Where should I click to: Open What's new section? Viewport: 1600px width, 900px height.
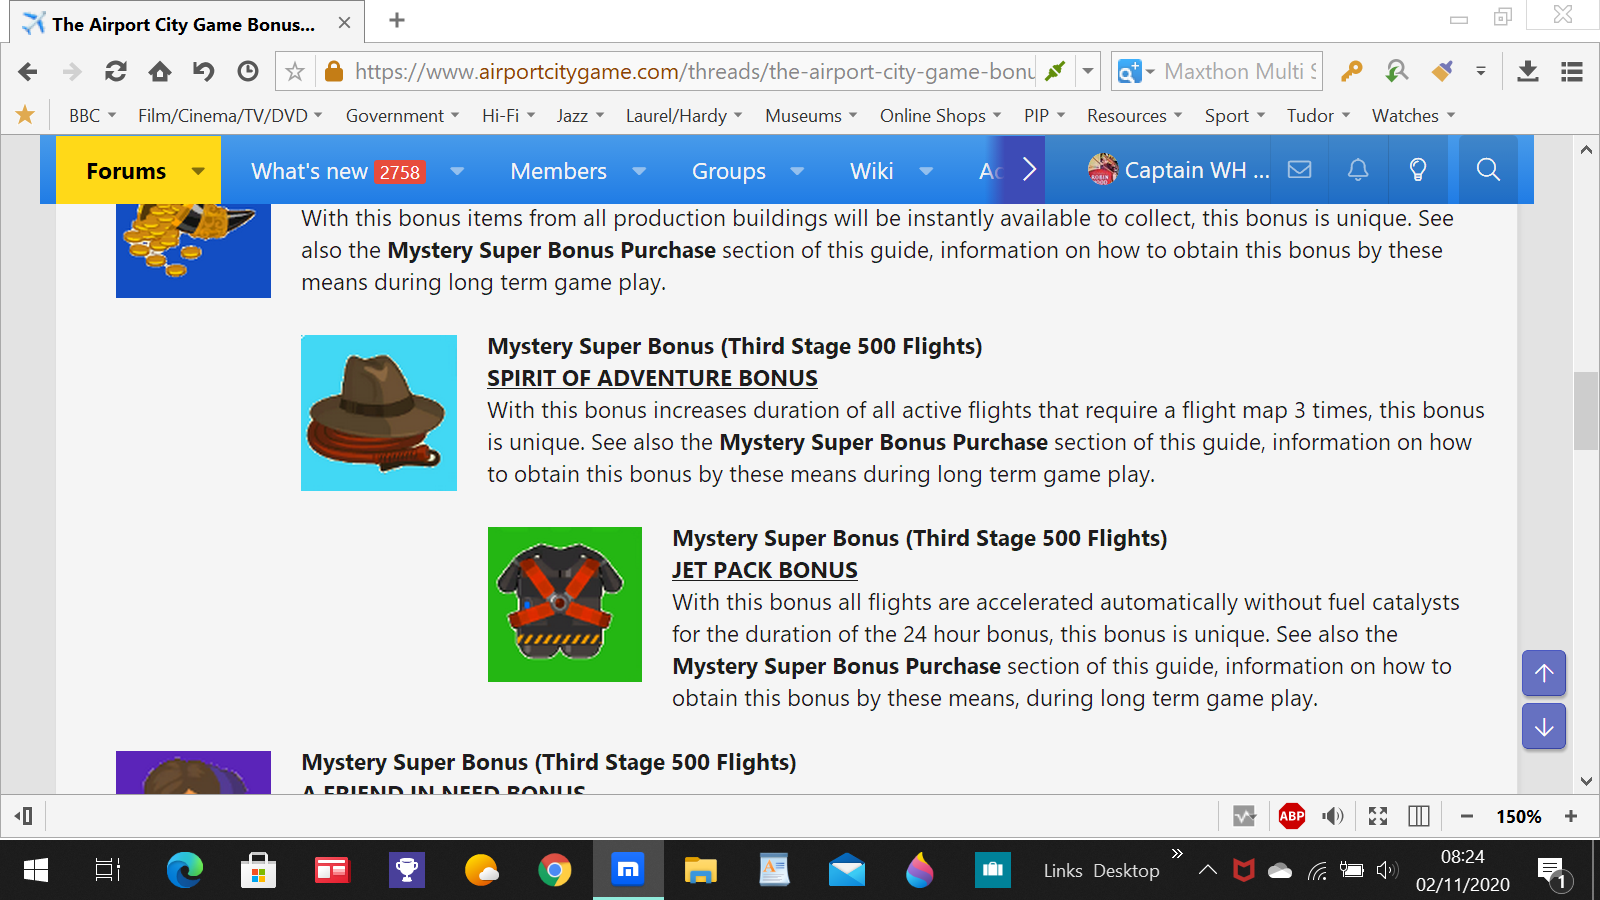[310, 171]
